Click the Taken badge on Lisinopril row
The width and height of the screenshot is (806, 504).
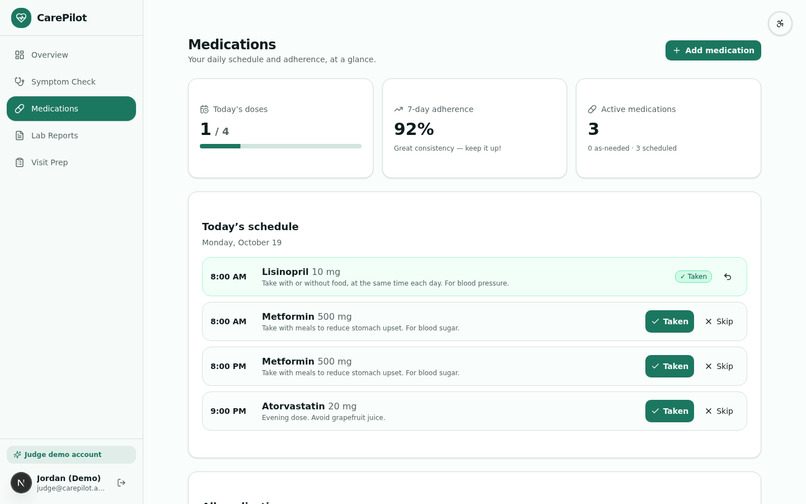click(x=693, y=277)
